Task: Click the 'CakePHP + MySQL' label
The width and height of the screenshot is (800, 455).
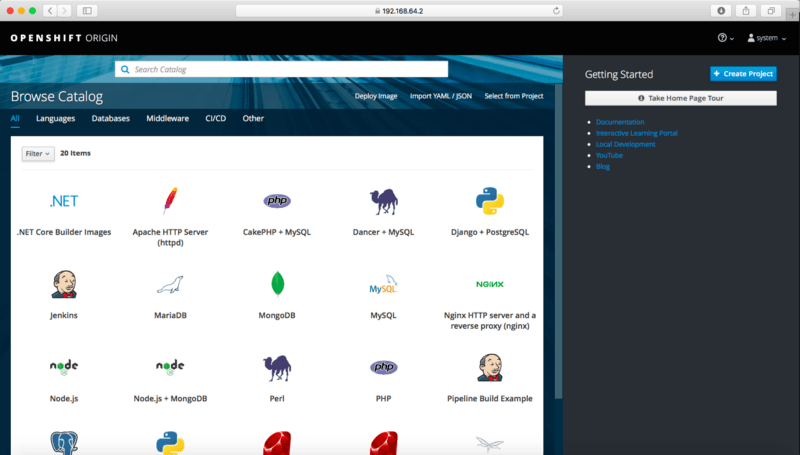Action: 277,232
